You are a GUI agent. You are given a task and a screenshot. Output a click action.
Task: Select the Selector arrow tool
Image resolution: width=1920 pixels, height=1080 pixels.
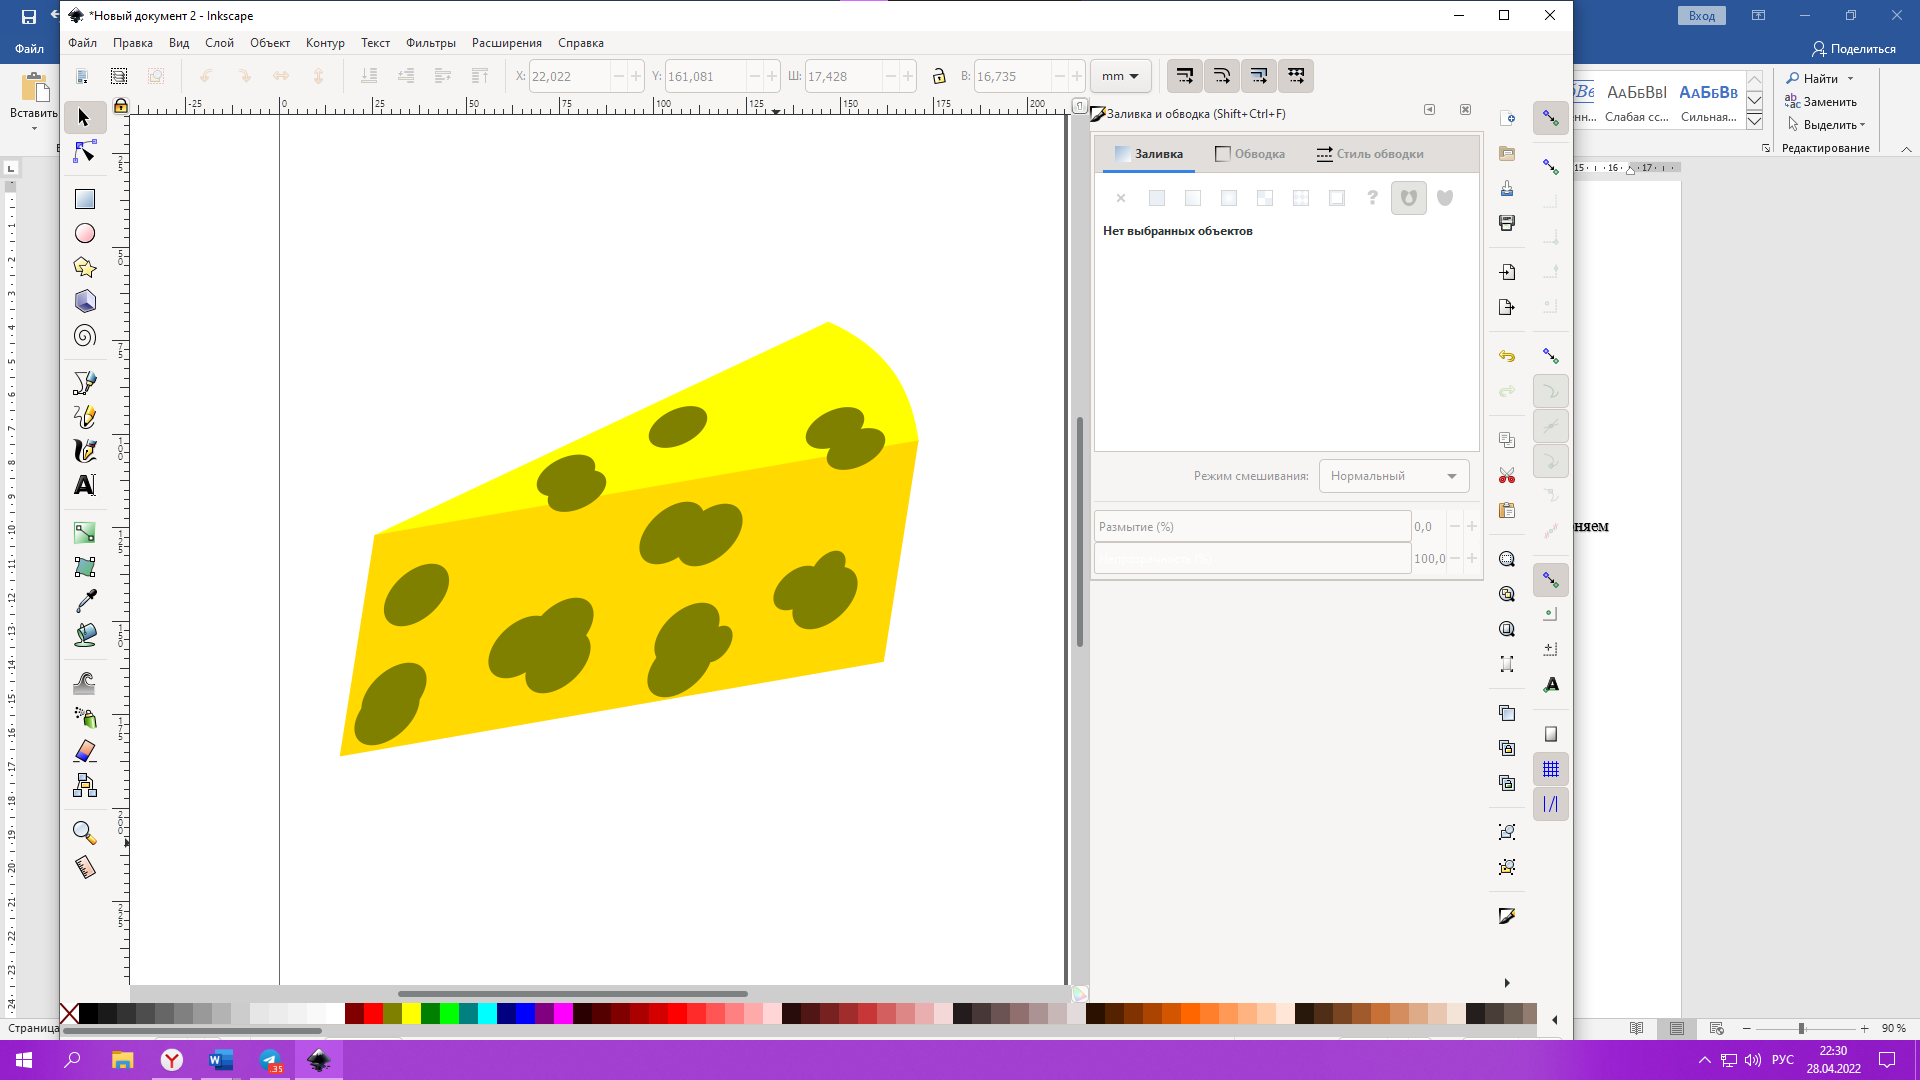point(85,118)
